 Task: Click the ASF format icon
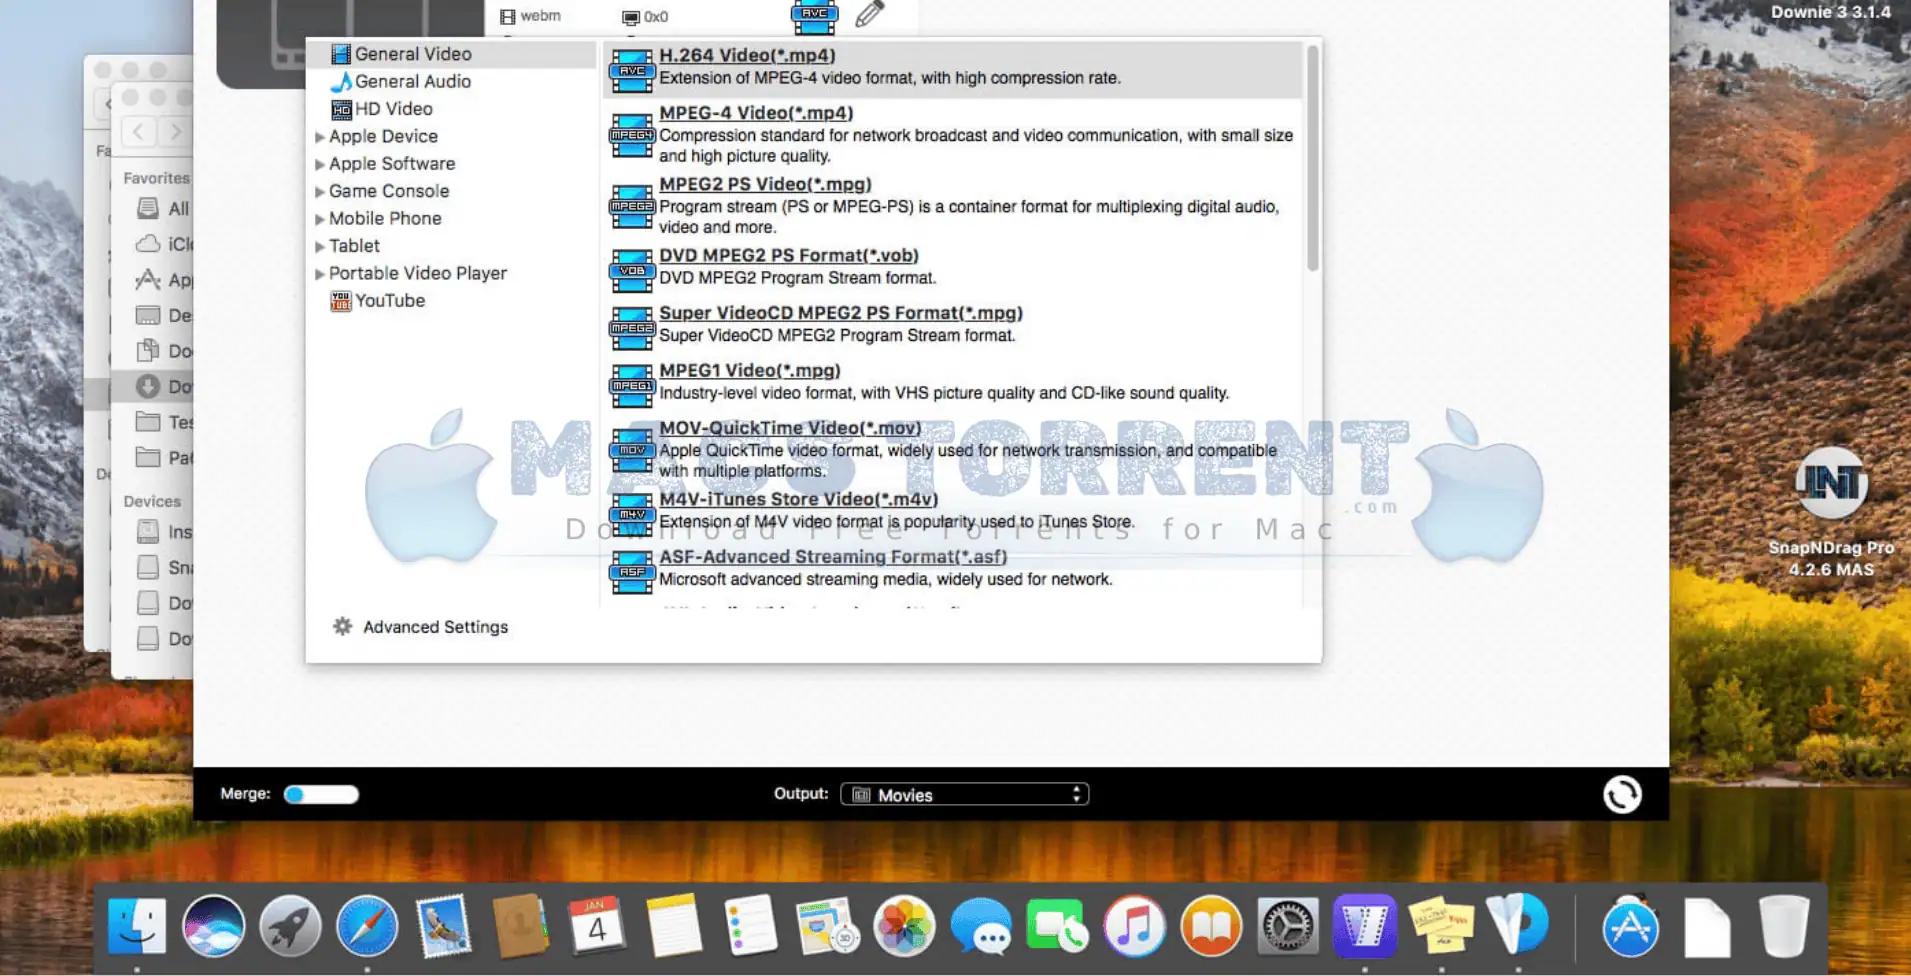pyautogui.click(x=632, y=572)
